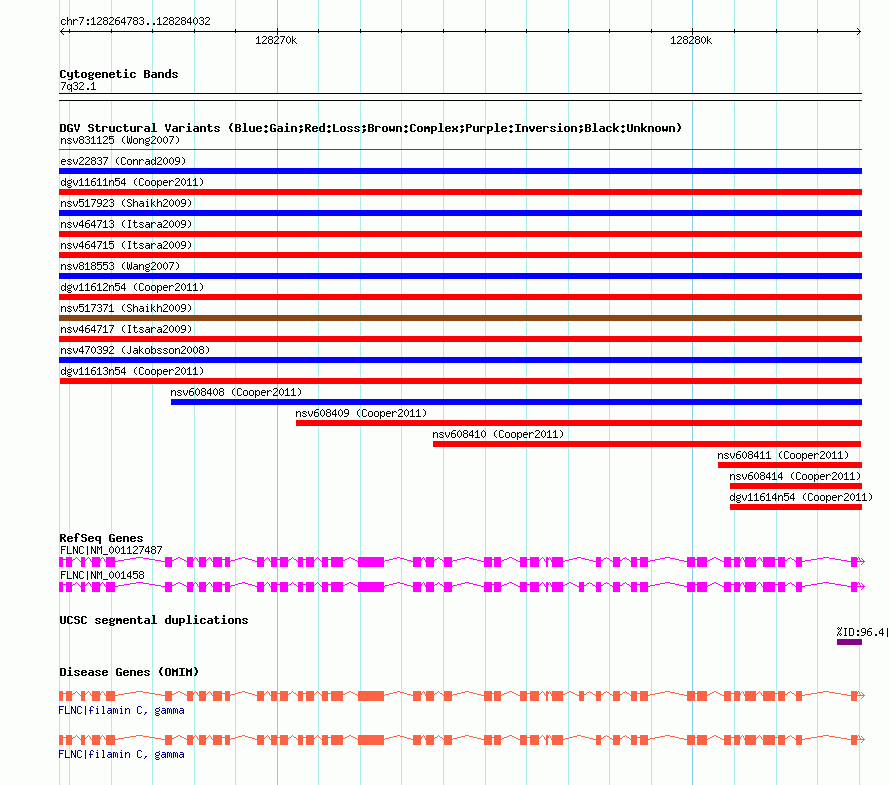Open nsv818553 (Wang2007) variant label
The width and height of the screenshot is (890, 785).
pos(120,266)
